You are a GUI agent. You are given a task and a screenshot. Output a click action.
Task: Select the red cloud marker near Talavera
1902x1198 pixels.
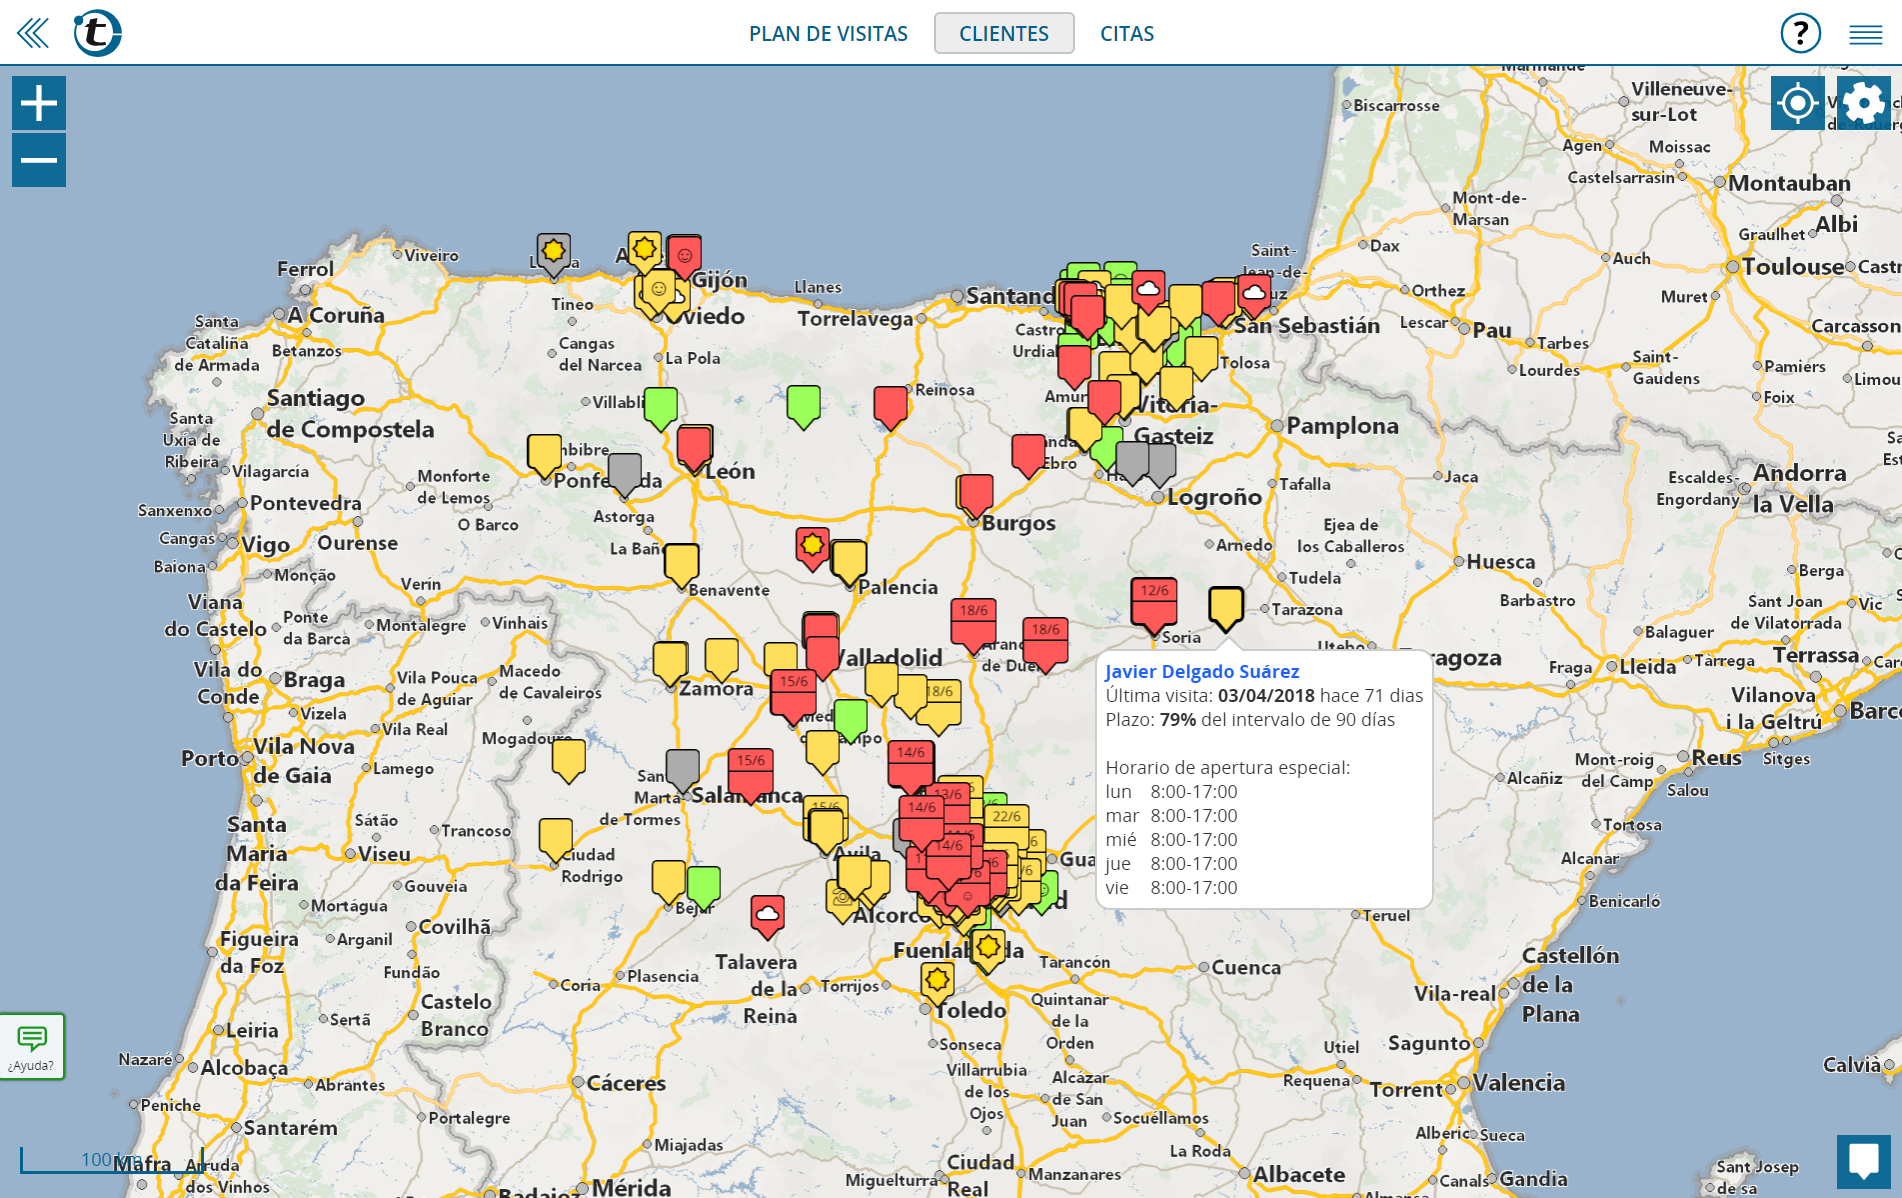[767, 914]
